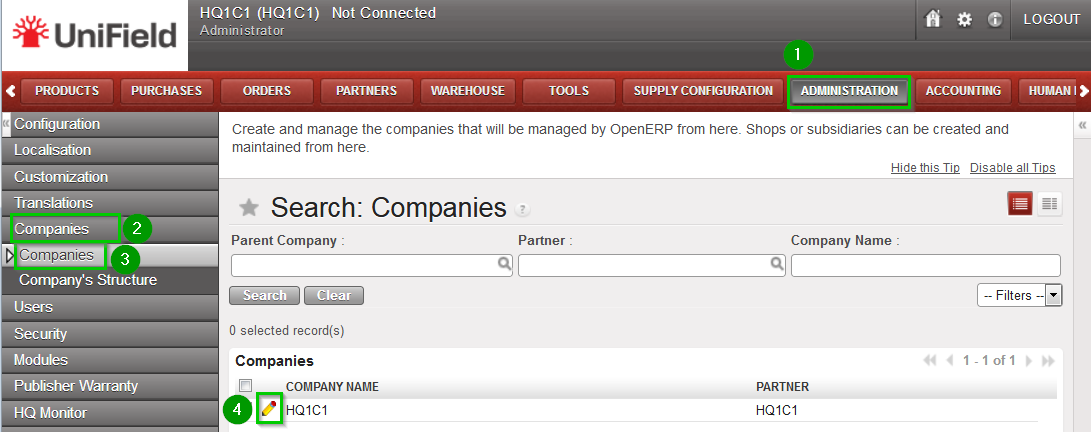This screenshot has width=1091, height=432.
Task: Open the preferences gear icon
Action: coord(964,19)
